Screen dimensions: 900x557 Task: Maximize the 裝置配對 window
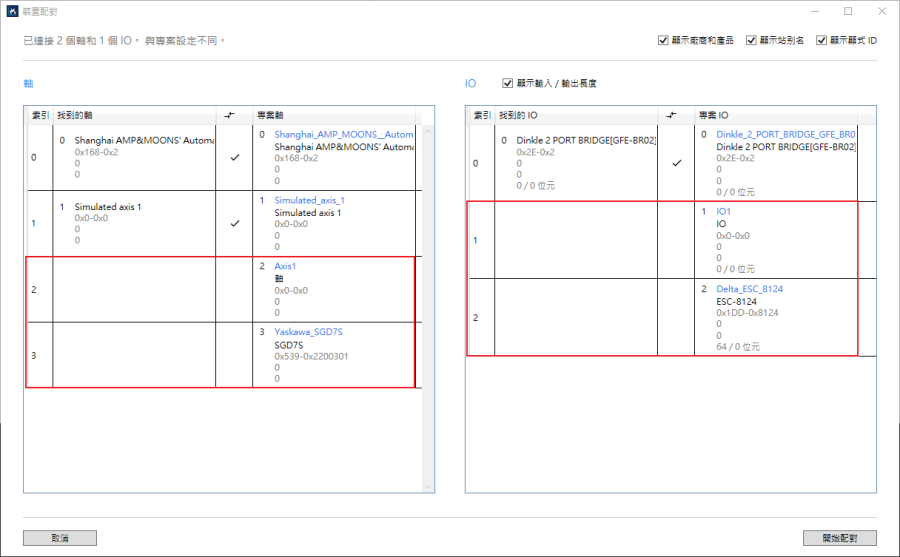pos(848,11)
